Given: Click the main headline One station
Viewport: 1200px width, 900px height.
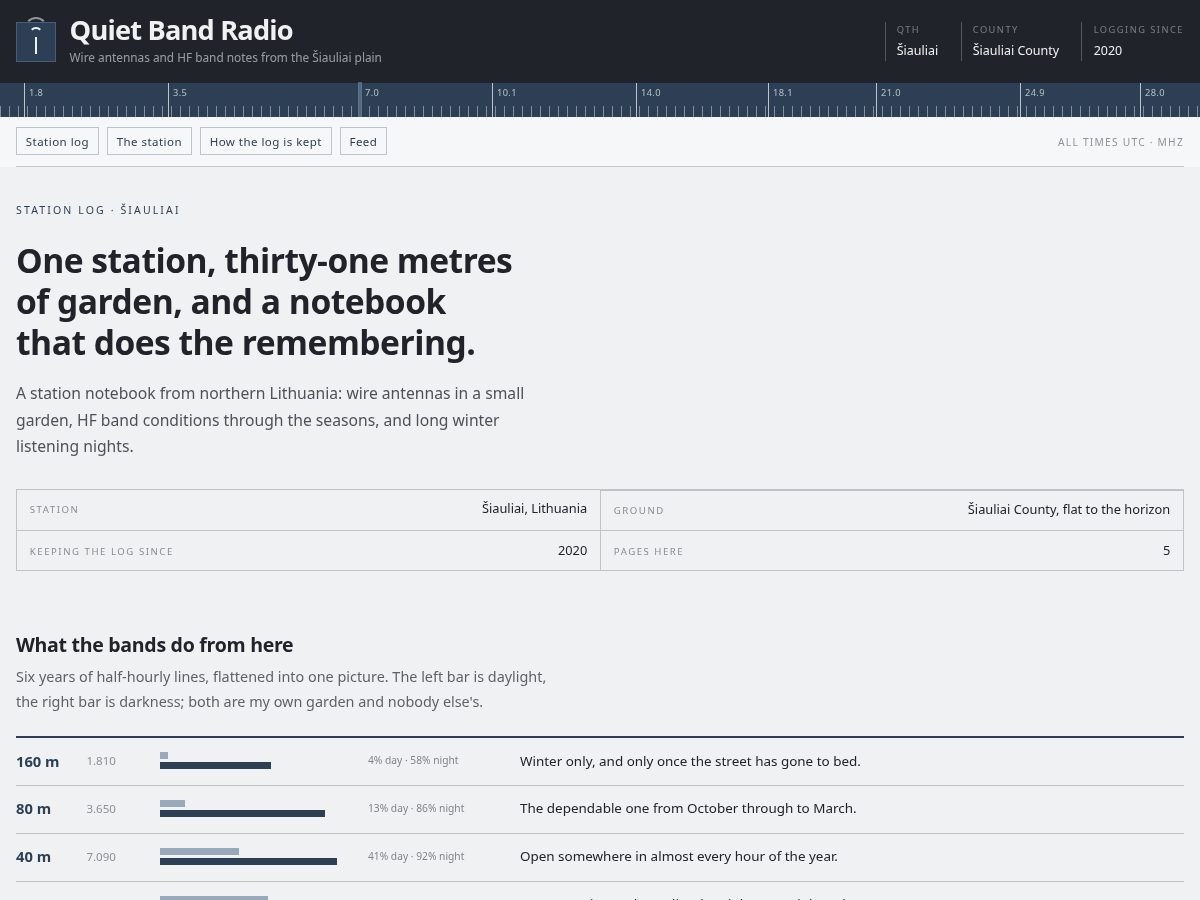Looking at the screenshot, I should (x=265, y=302).
